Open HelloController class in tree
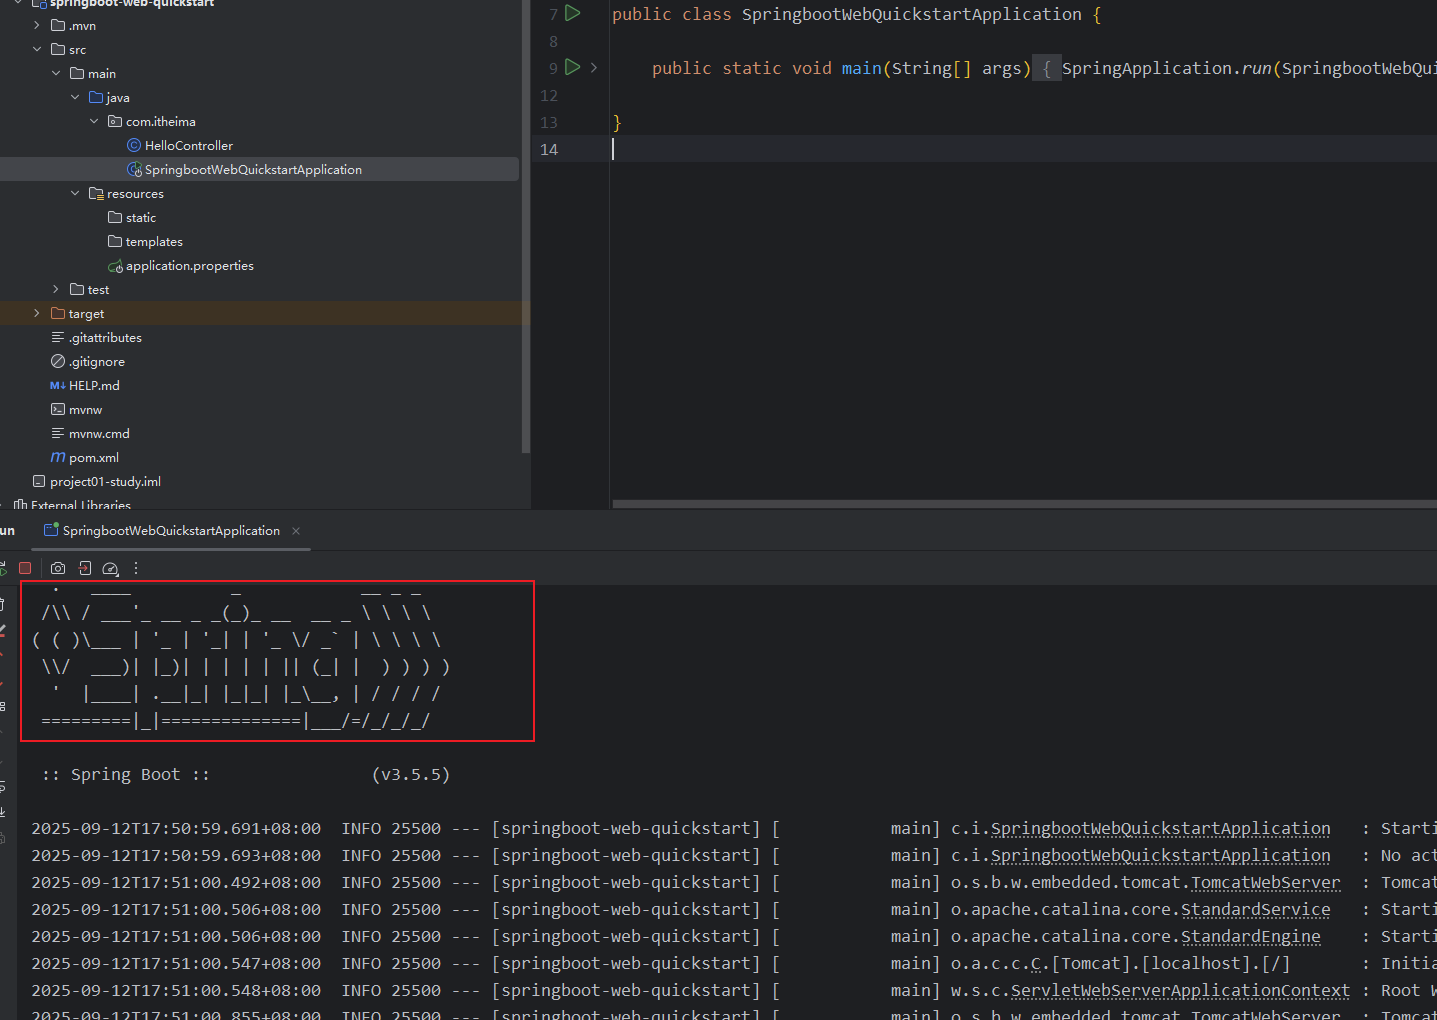The width and height of the screenshot is (1437, 1020). (188, 145)
